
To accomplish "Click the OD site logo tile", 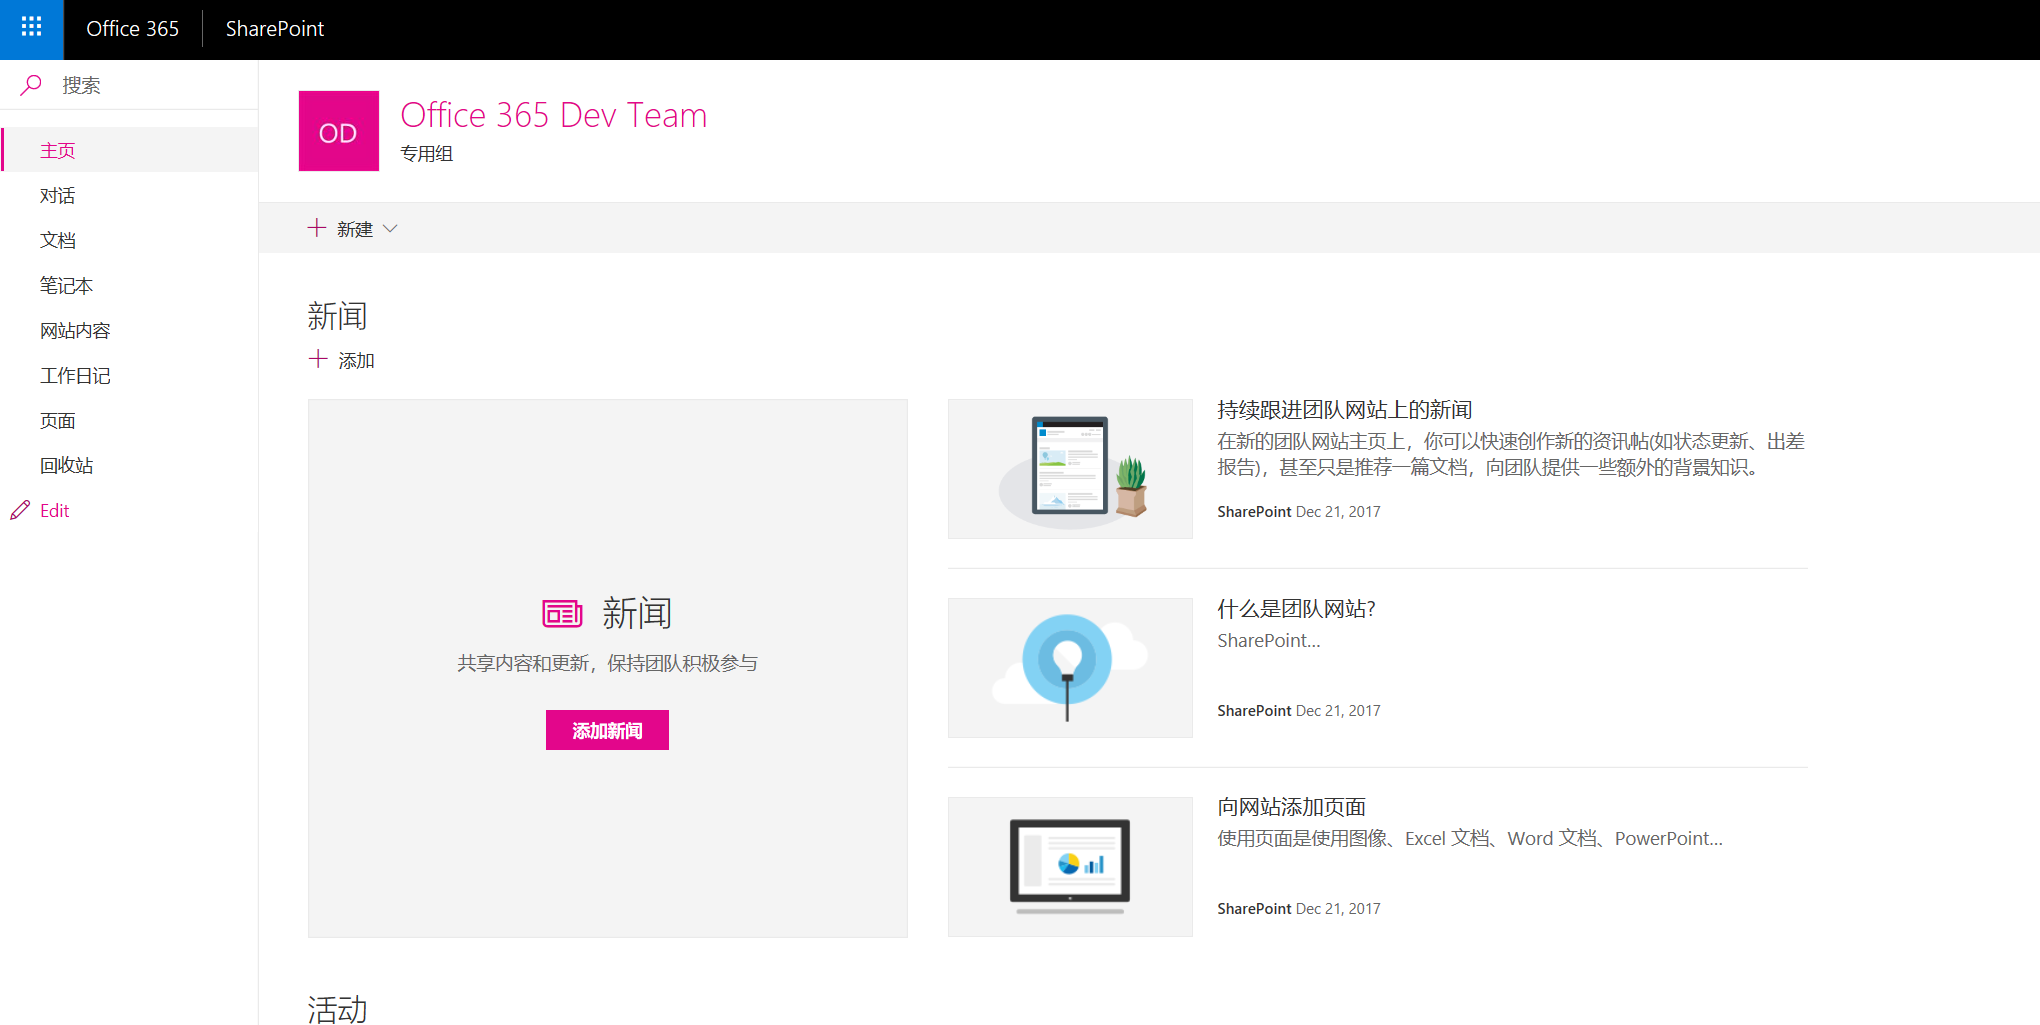I will [x=338, y=130].
